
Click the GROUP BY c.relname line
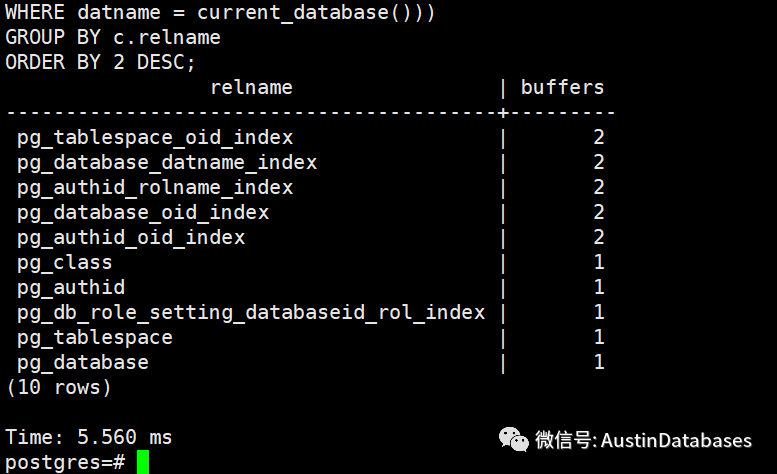tap(113, 37)
